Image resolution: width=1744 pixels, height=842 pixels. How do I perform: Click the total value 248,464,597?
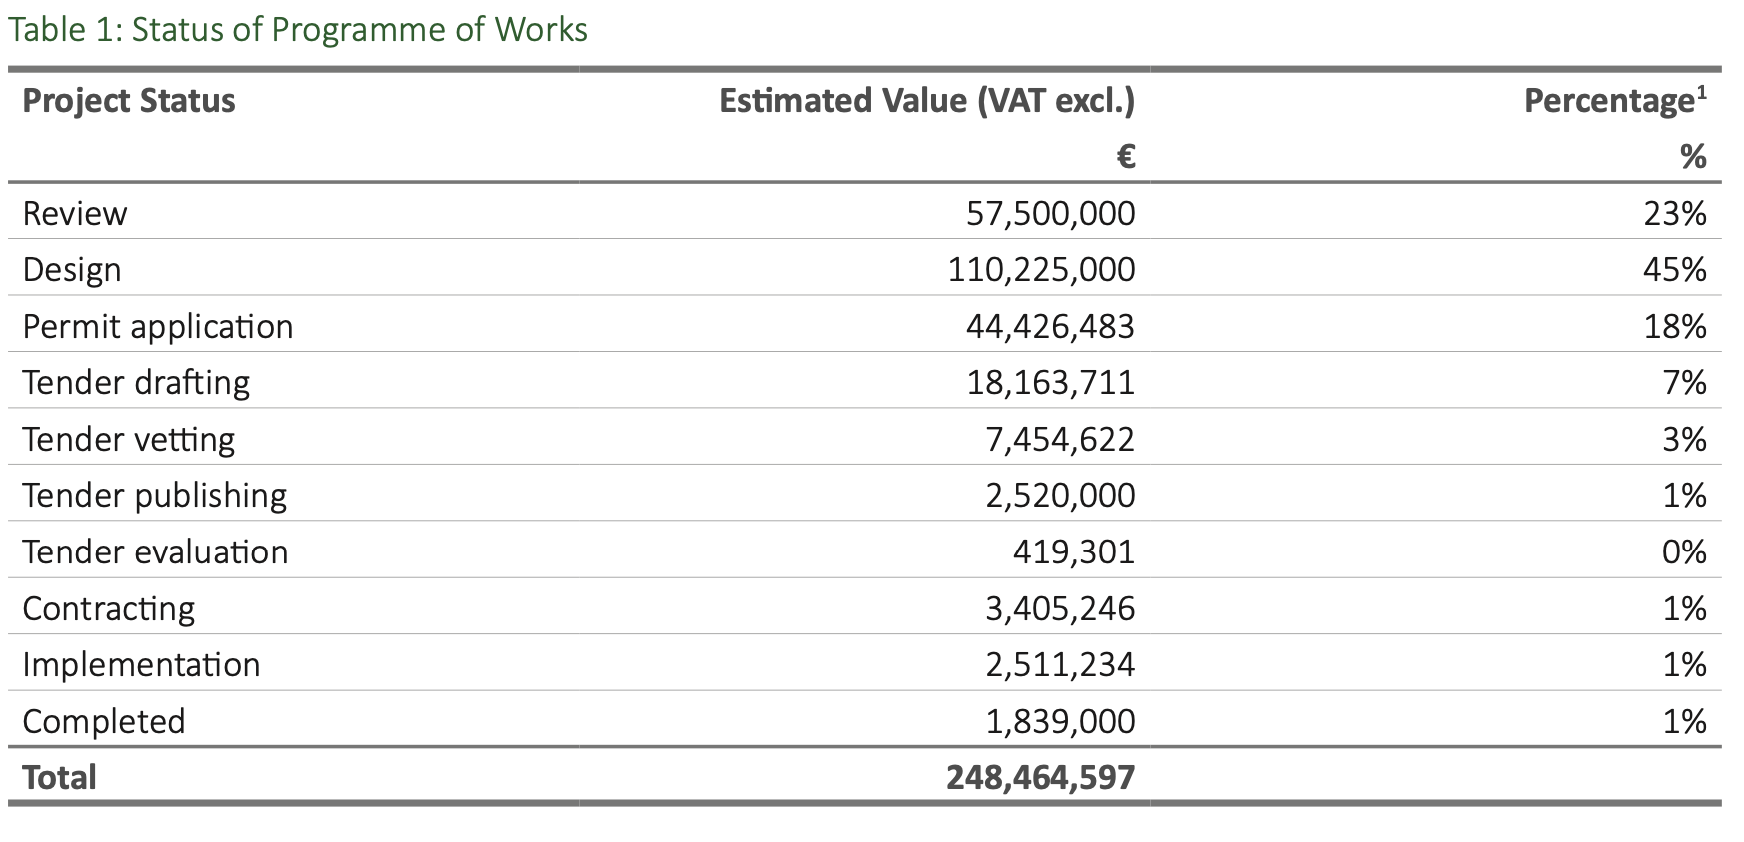[x=1041, y=778]
